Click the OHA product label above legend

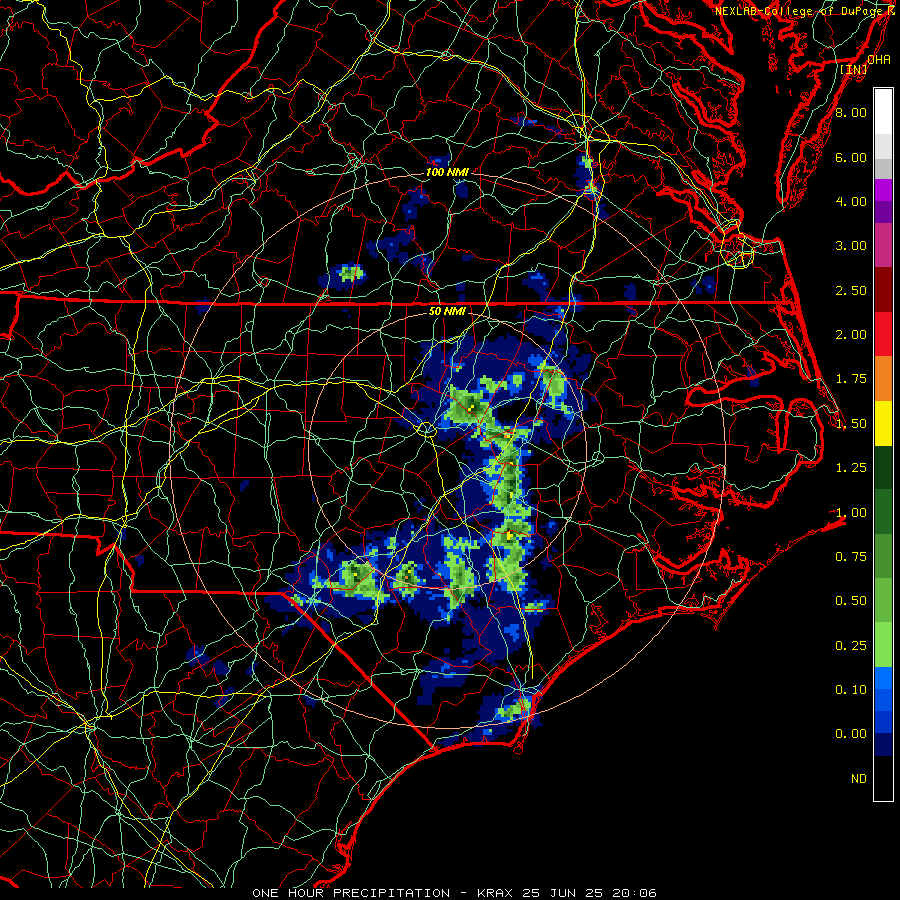pyautogui.click(x=879, y=59)
